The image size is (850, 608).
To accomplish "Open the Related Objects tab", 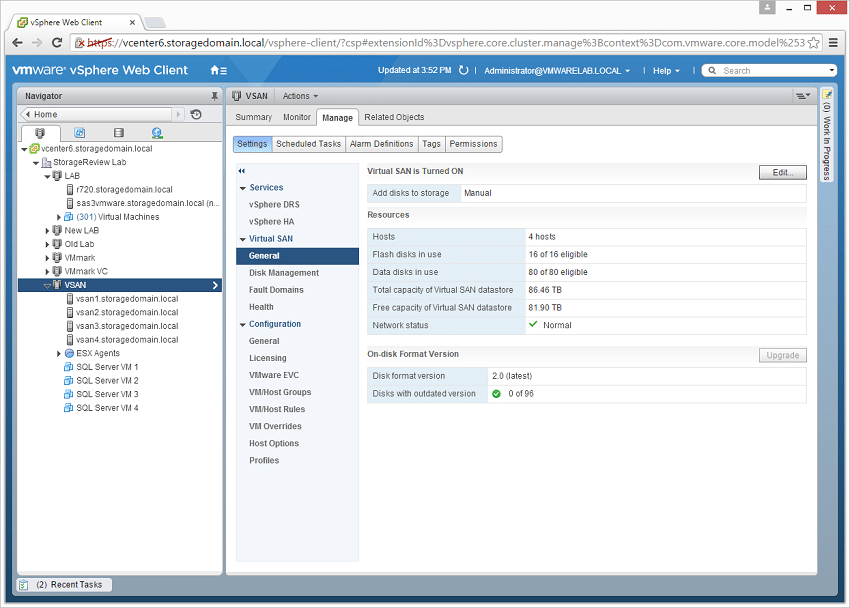I will 394,117.
